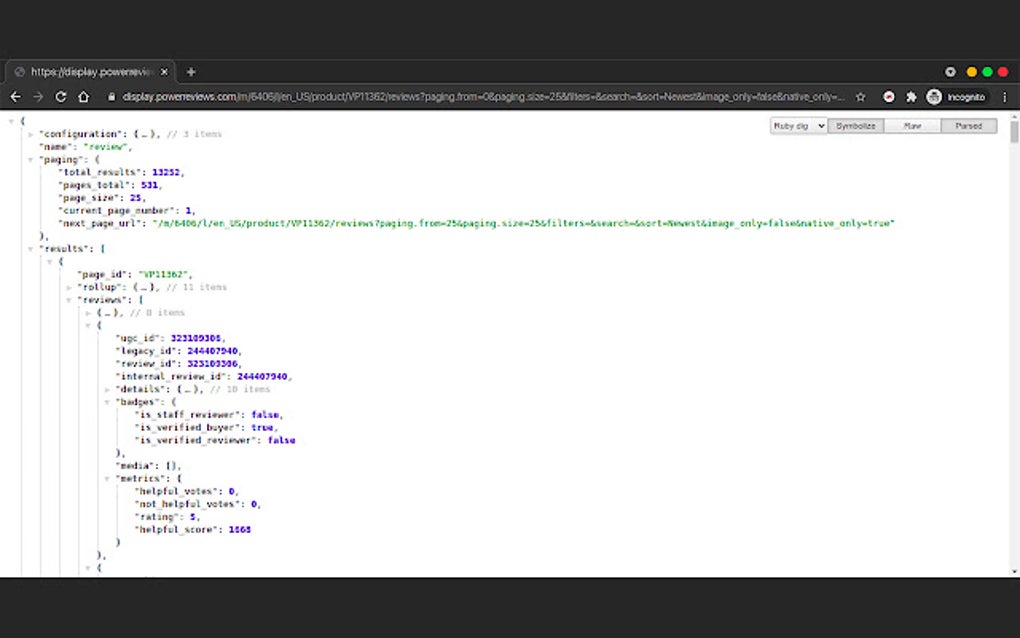The image size is (1020, 638).
Task: Click the "rating" key in metrics
Action: coord(157,516)
